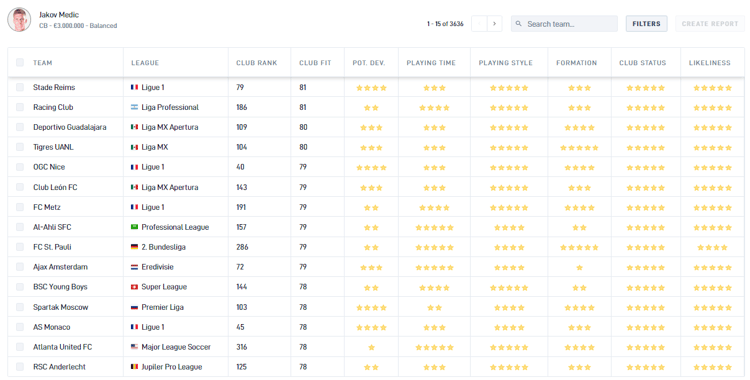Viewport: 750px width, 380px height.
Task: Sort by FORMATION column header
Action: point(576,63)
